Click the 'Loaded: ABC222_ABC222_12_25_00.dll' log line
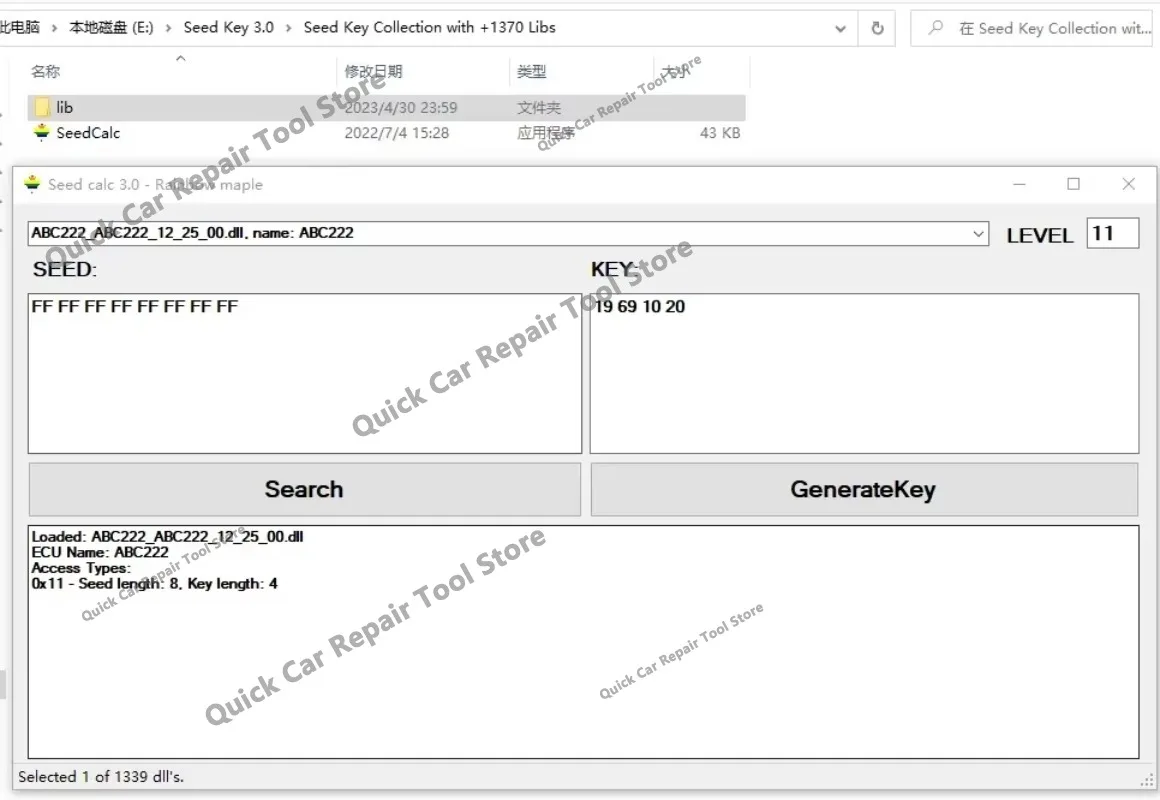Screen dimensions: 1160x800 pos(167,537)
